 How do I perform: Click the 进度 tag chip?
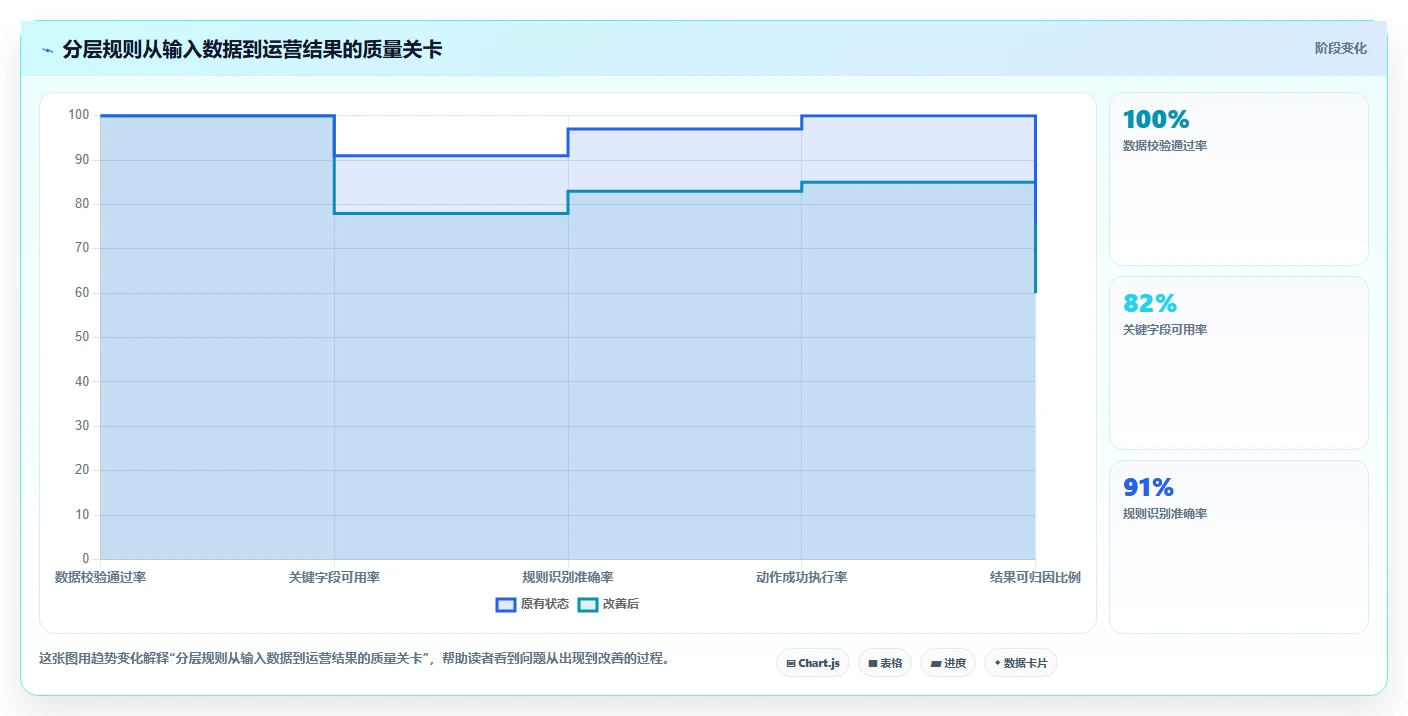point(947,663)
